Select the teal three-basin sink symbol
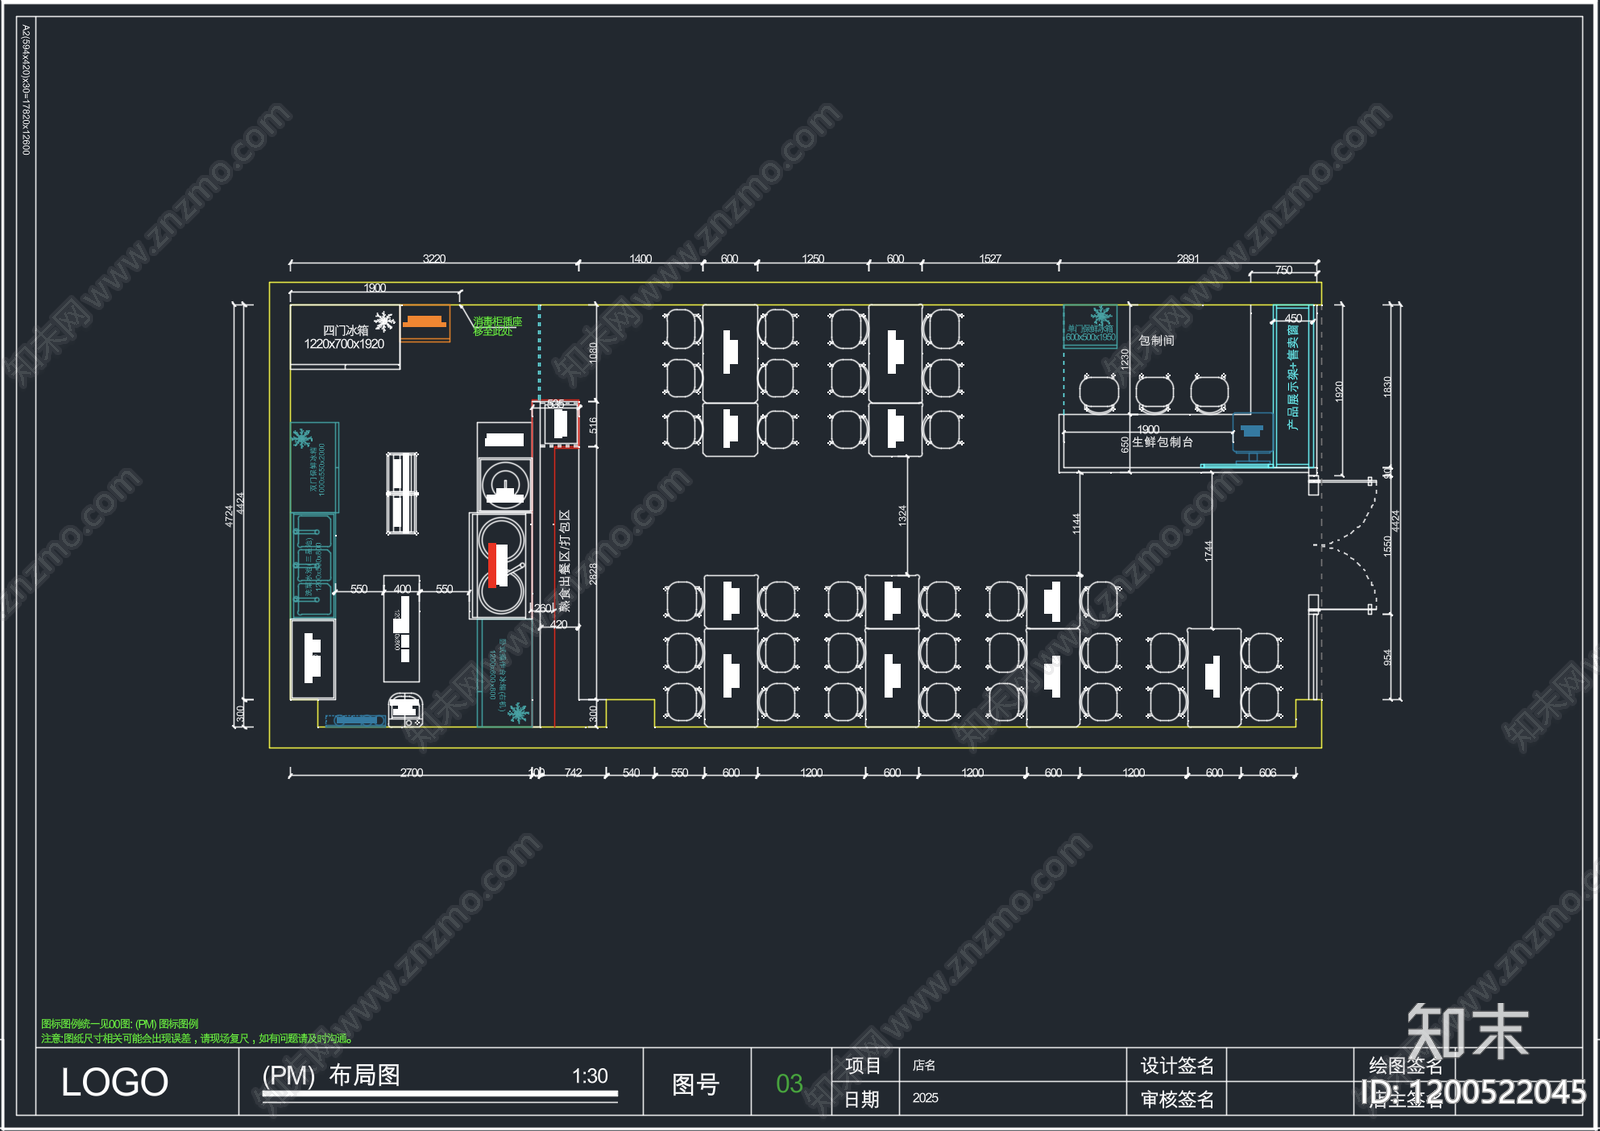The image size is (1600, 1131). pos(312,565)
